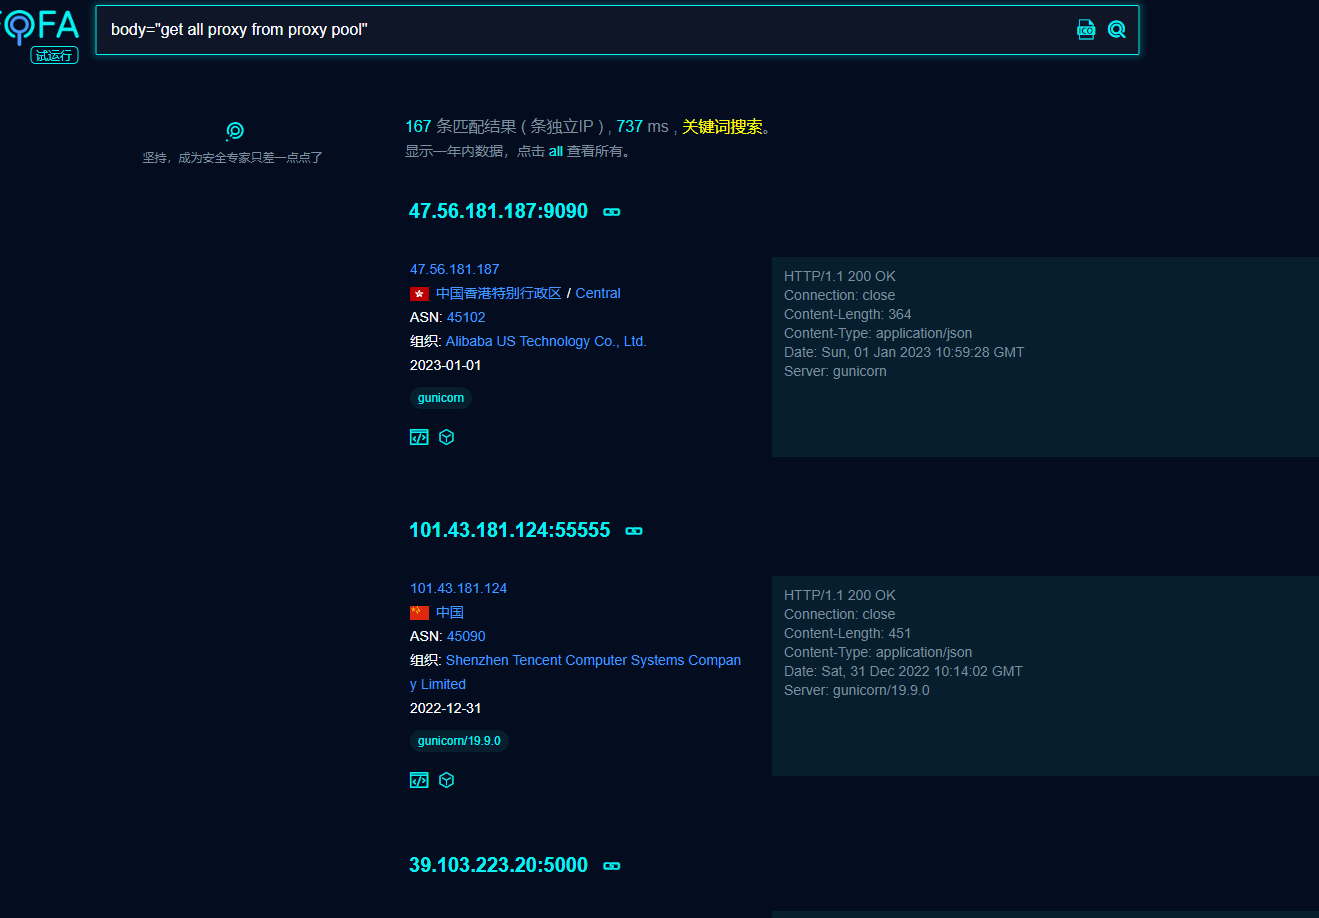Click the 737 ms query time
1319x918 pixels.
(x=642, y=127)
